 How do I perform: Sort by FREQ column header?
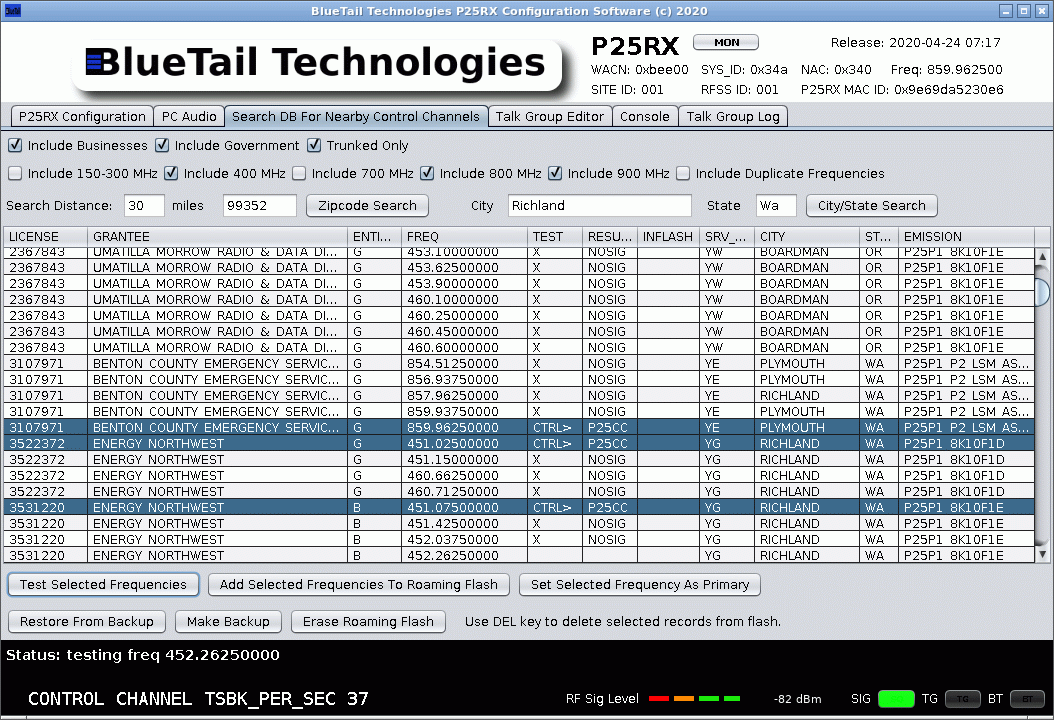pyautogui.click(x=464, y=237)
